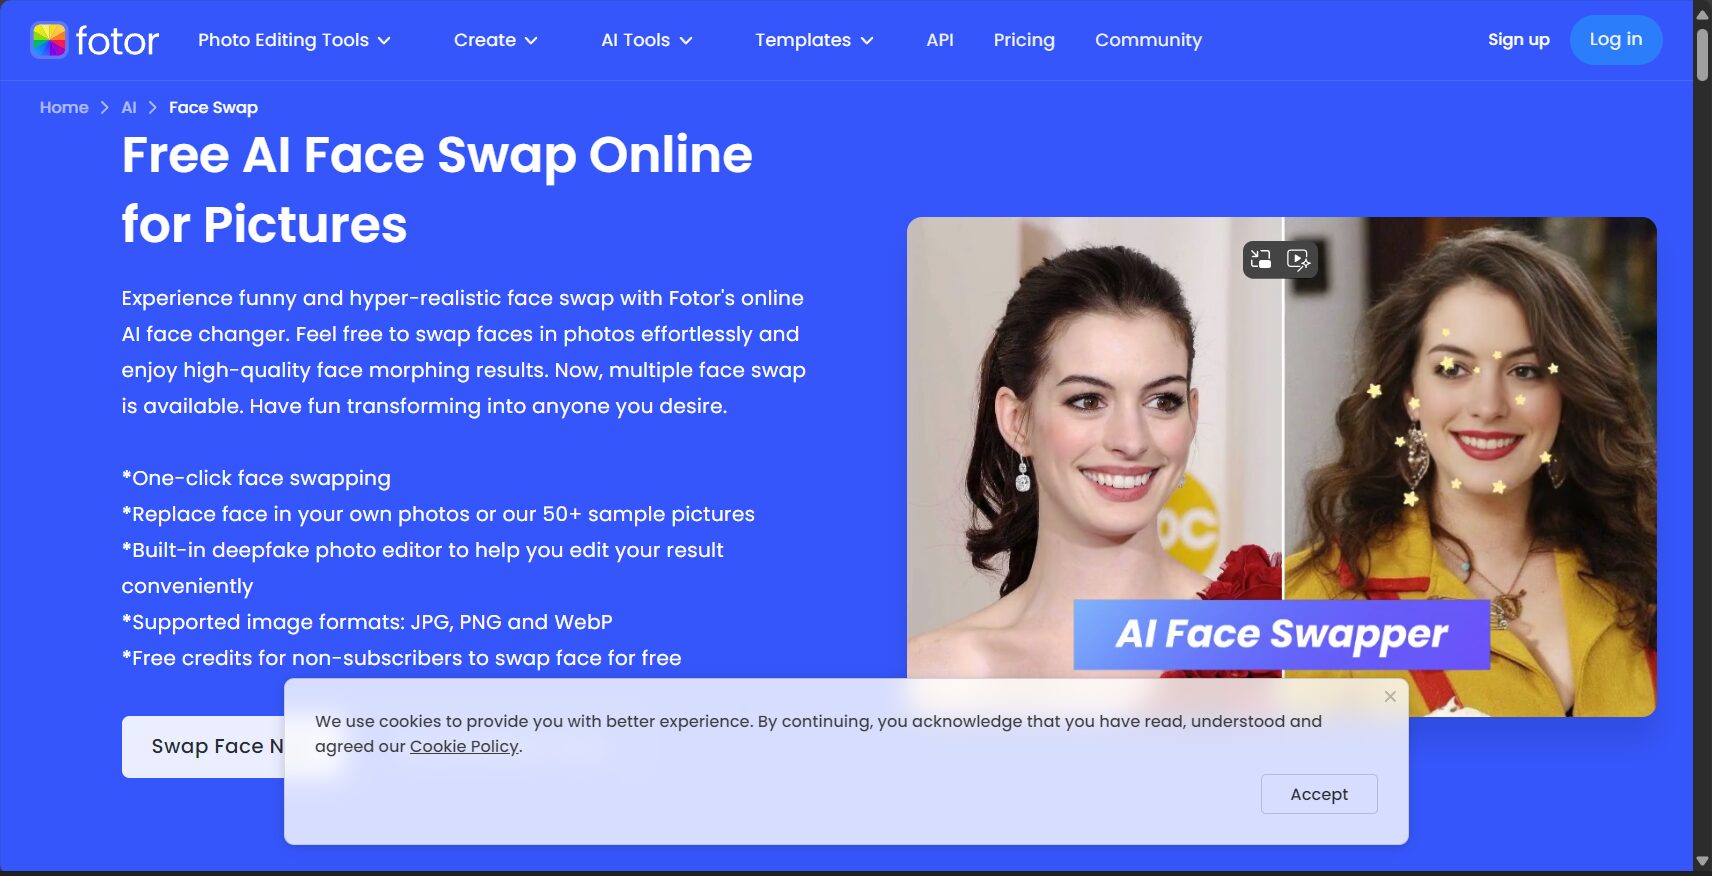Click "*Free credits for non-subscribers" line
1712x876 pixels.
[x=401, y=658]
